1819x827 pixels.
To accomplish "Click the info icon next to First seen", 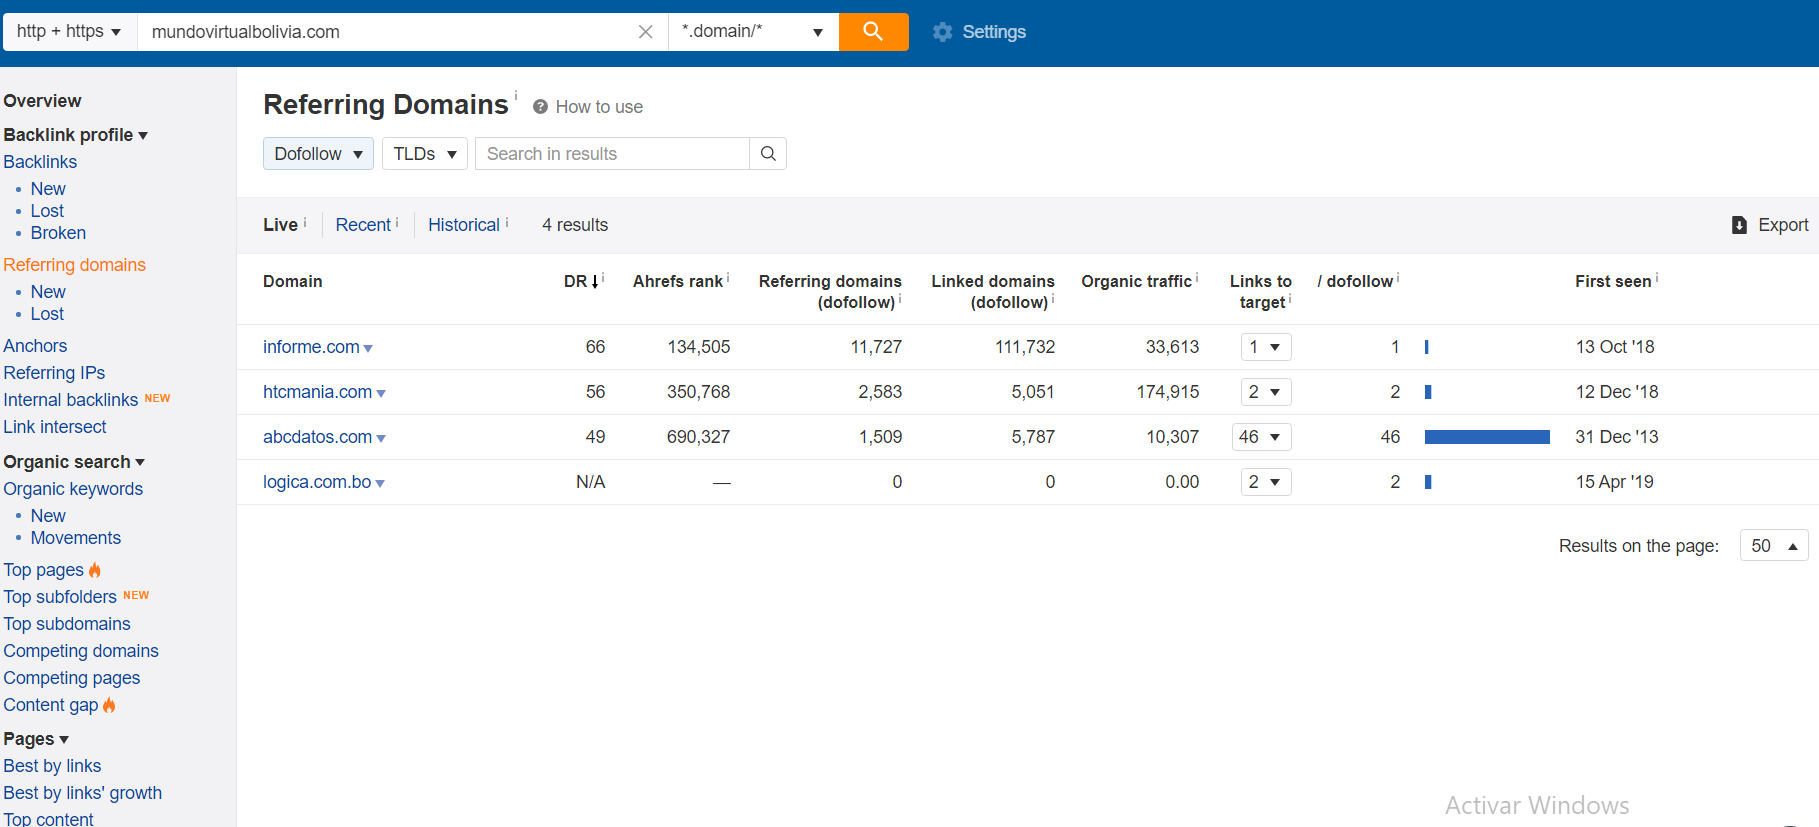I will pyautogui.click(x=1657, y=278).
